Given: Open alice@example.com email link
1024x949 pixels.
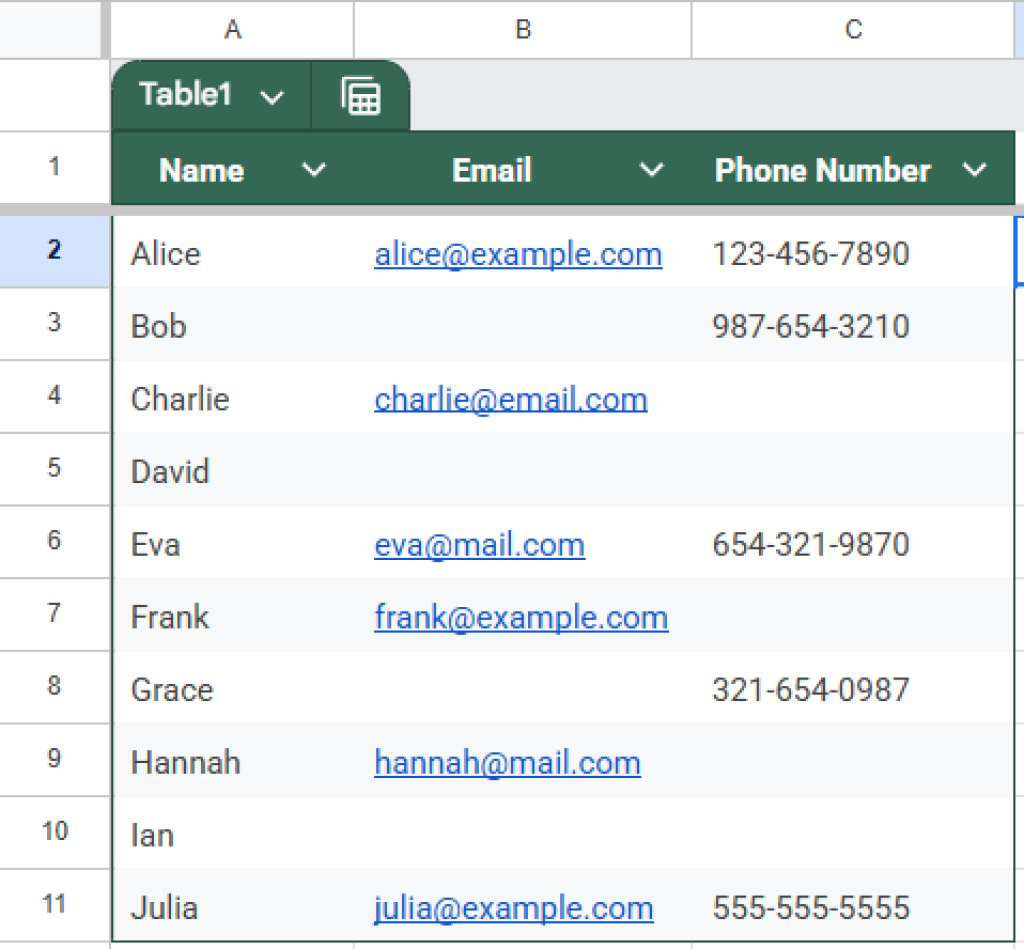Looking at the screenshot, I should (518, 254).
